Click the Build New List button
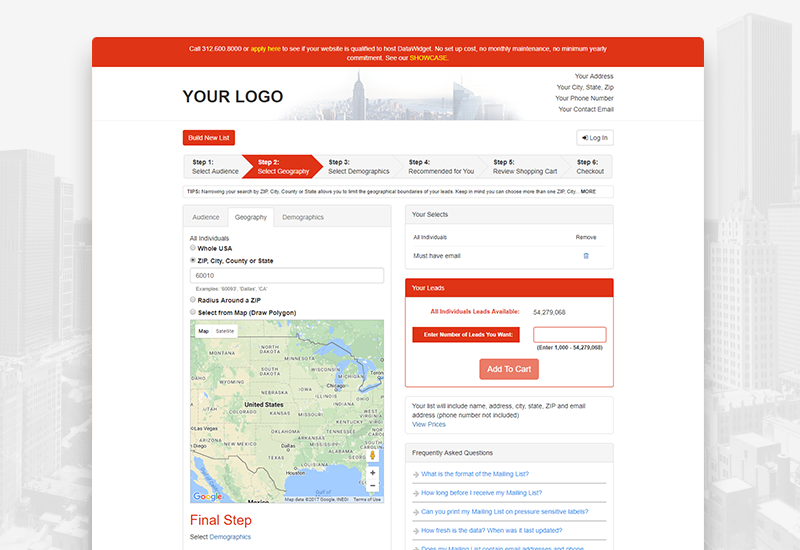This screenshot has height=550, width=800. (x=209, y=138)
